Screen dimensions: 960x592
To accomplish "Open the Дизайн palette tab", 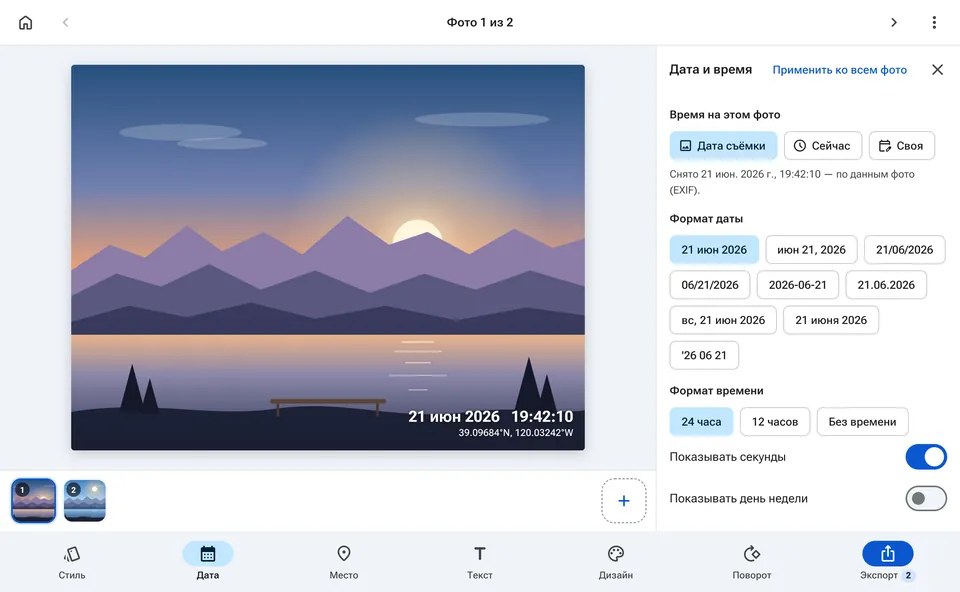I will pyautogui.click(x=615, y=562).
